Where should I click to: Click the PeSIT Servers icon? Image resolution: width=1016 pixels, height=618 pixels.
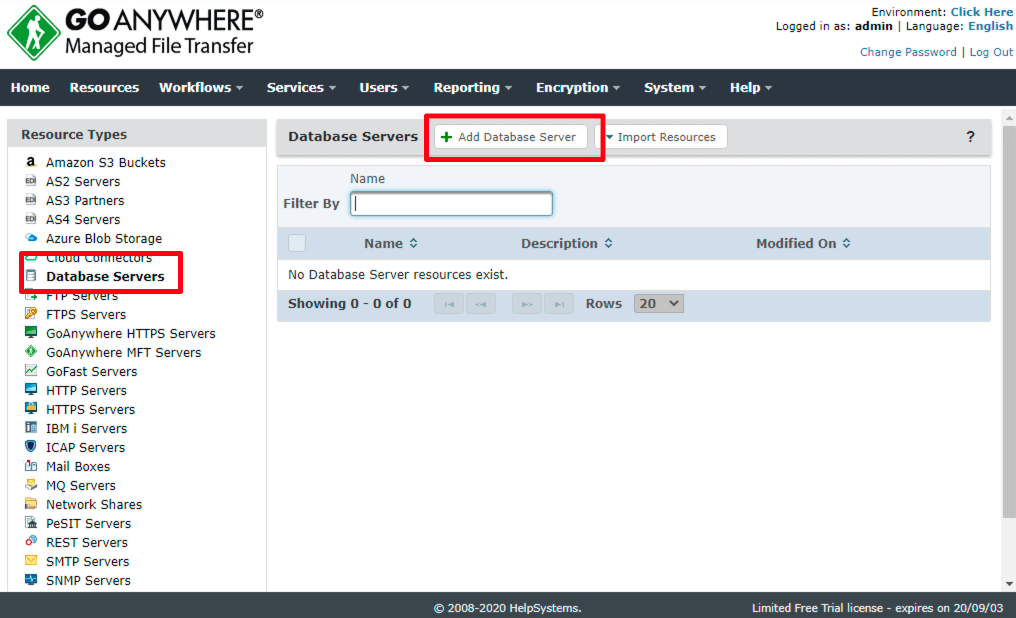tap(30, 523)
